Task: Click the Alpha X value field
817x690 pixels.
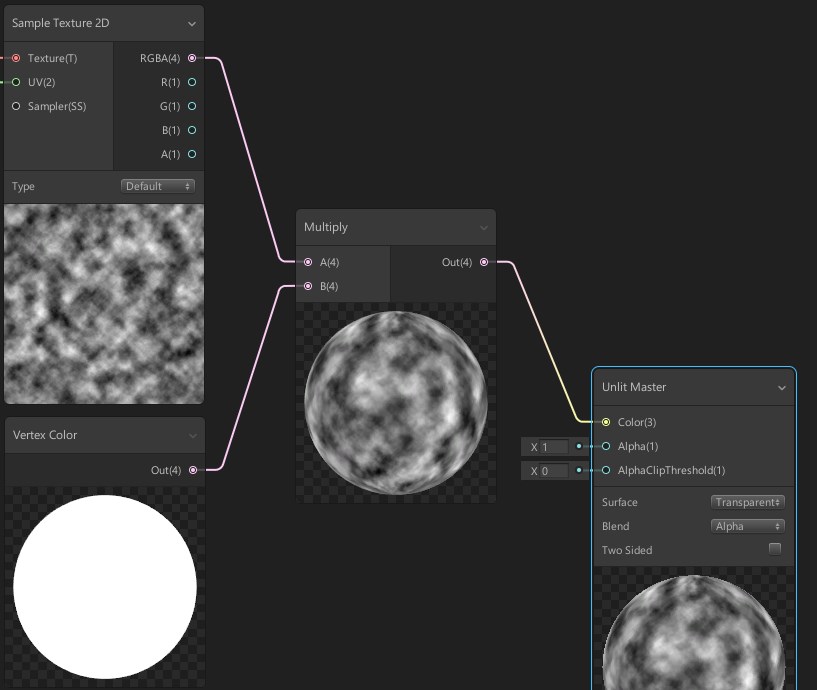Action: [554, 447]
